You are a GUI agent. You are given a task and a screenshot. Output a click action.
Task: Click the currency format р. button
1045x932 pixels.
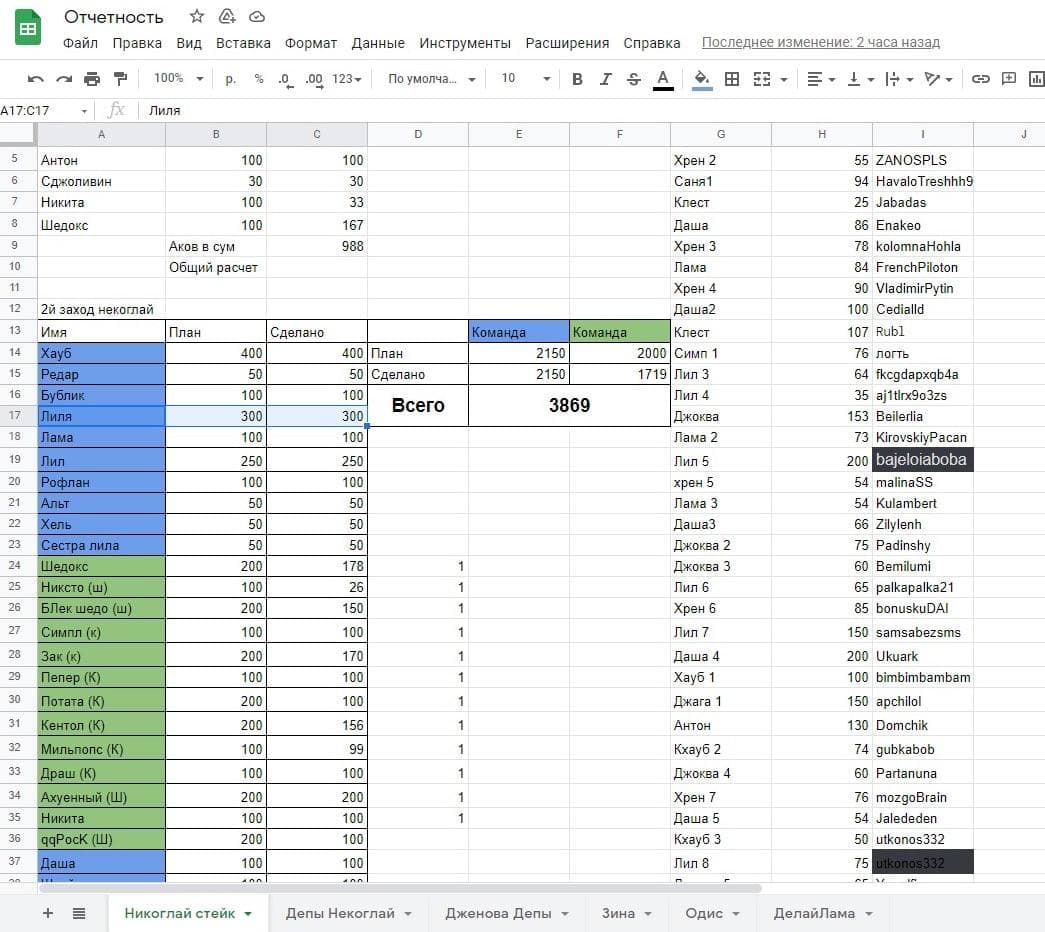coord(231,79)
